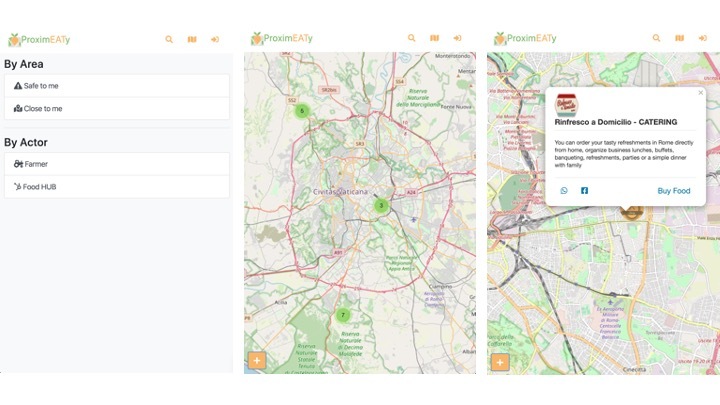Screen dimensions: 720x405
Task: Close the Rinfresco a Domicilio popup
Action: point(701,93)
